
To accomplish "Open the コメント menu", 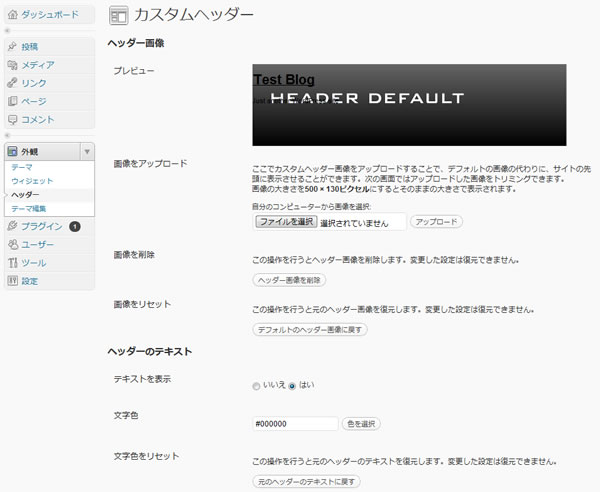I will [38, 120].
